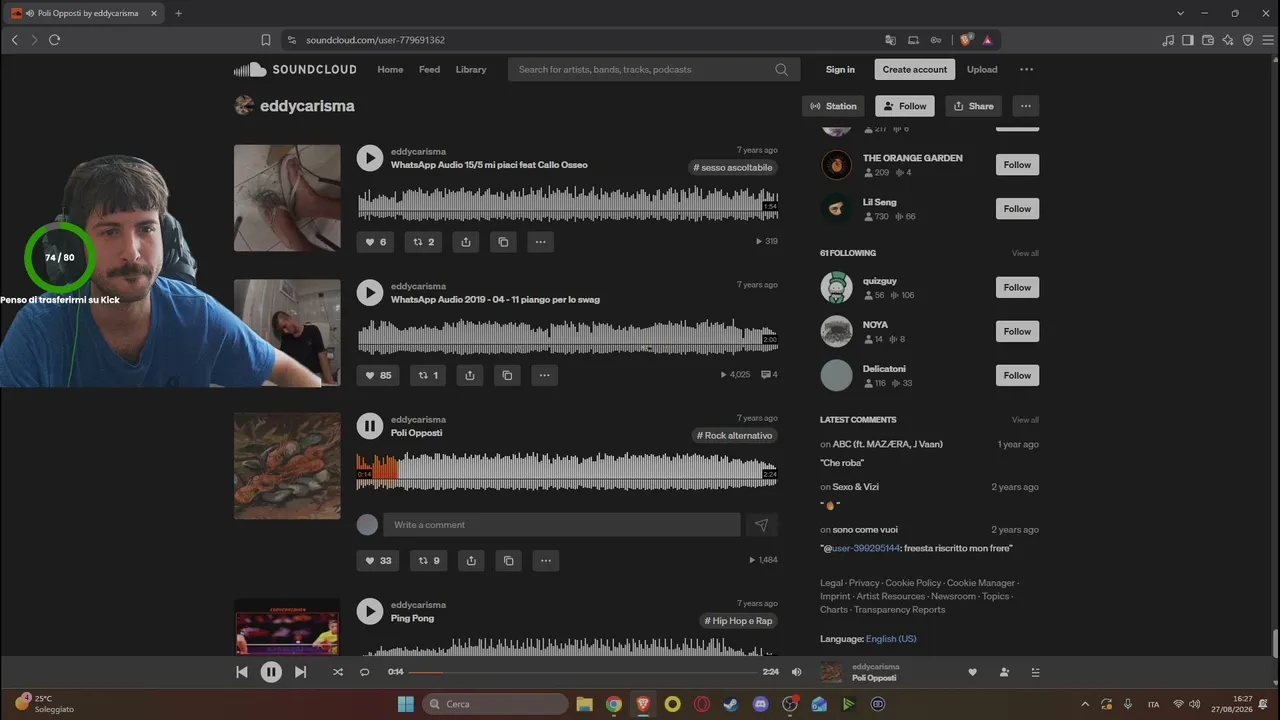Open Feed in SoundCloud navigation
This screenshot has height=720, width=1280.
[x=430, y=70]
